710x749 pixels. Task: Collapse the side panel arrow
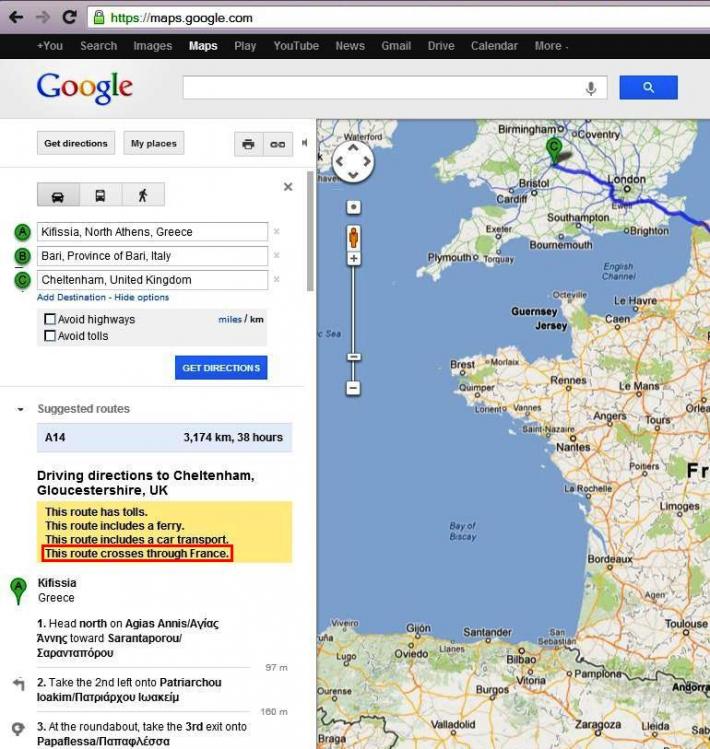pos(304,143)
